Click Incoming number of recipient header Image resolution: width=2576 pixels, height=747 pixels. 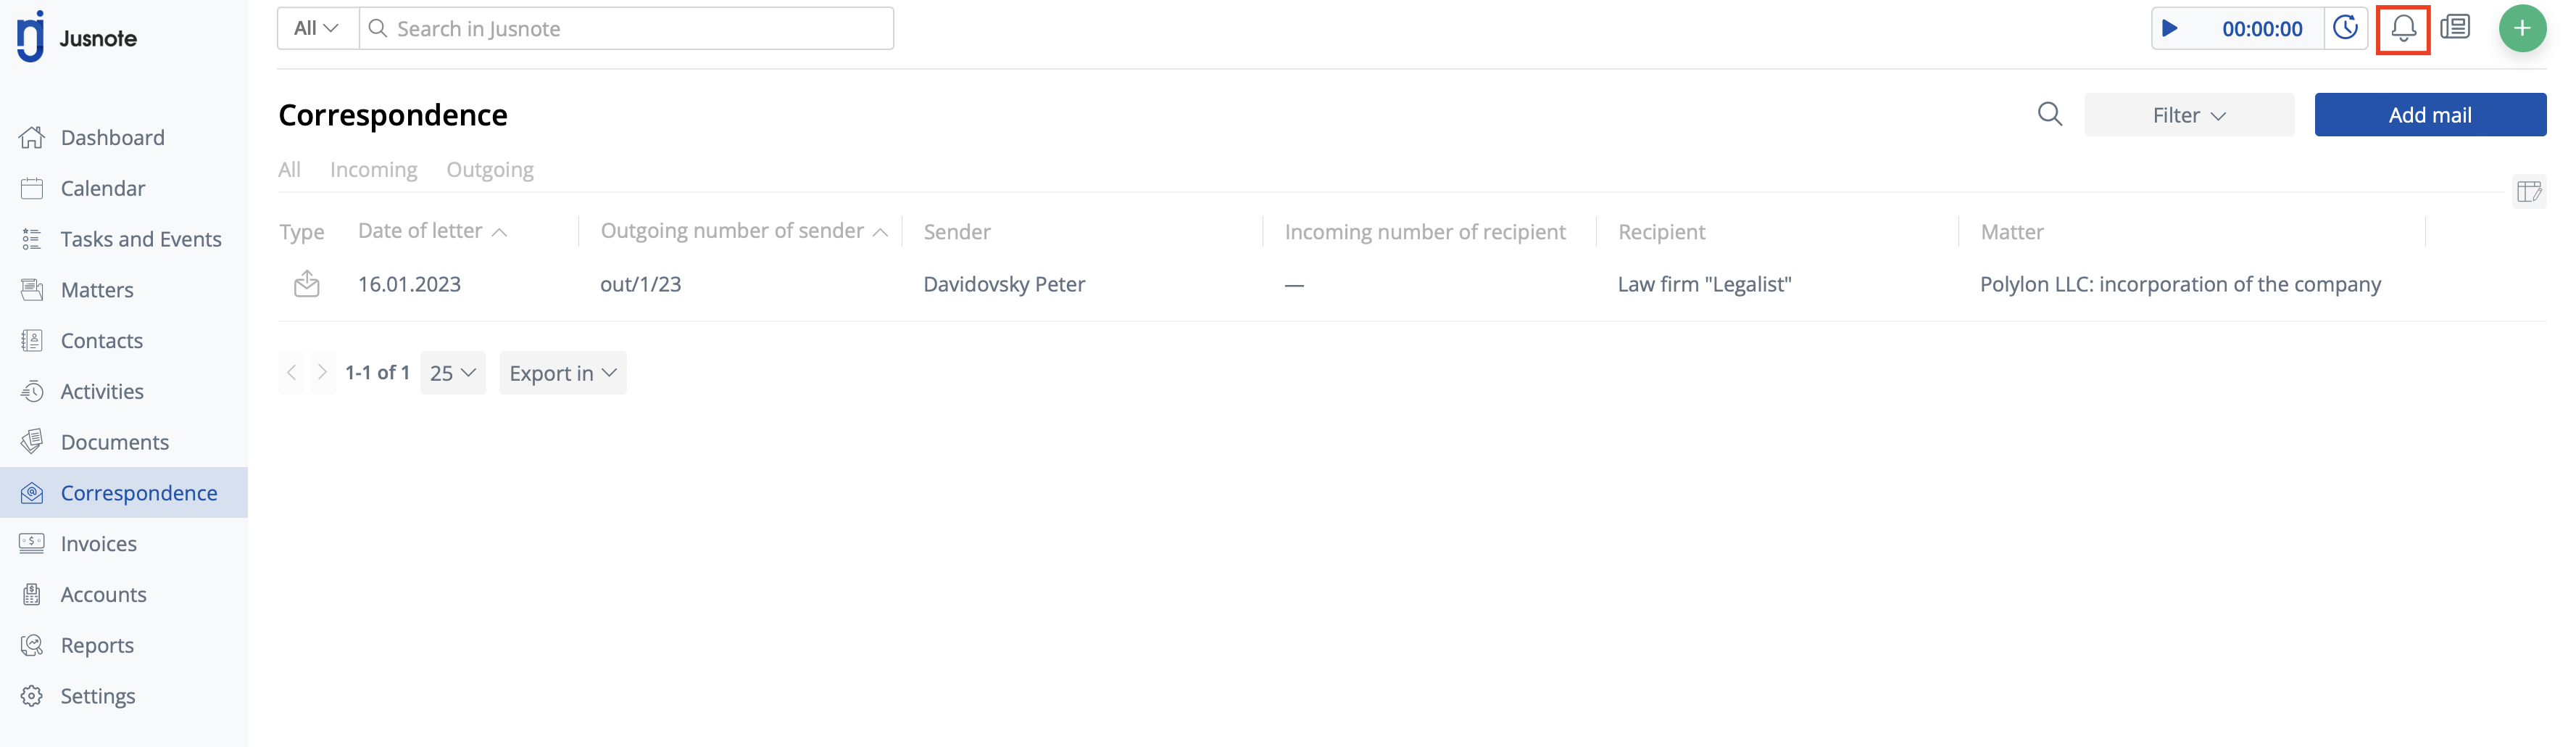click(1425, 232)
